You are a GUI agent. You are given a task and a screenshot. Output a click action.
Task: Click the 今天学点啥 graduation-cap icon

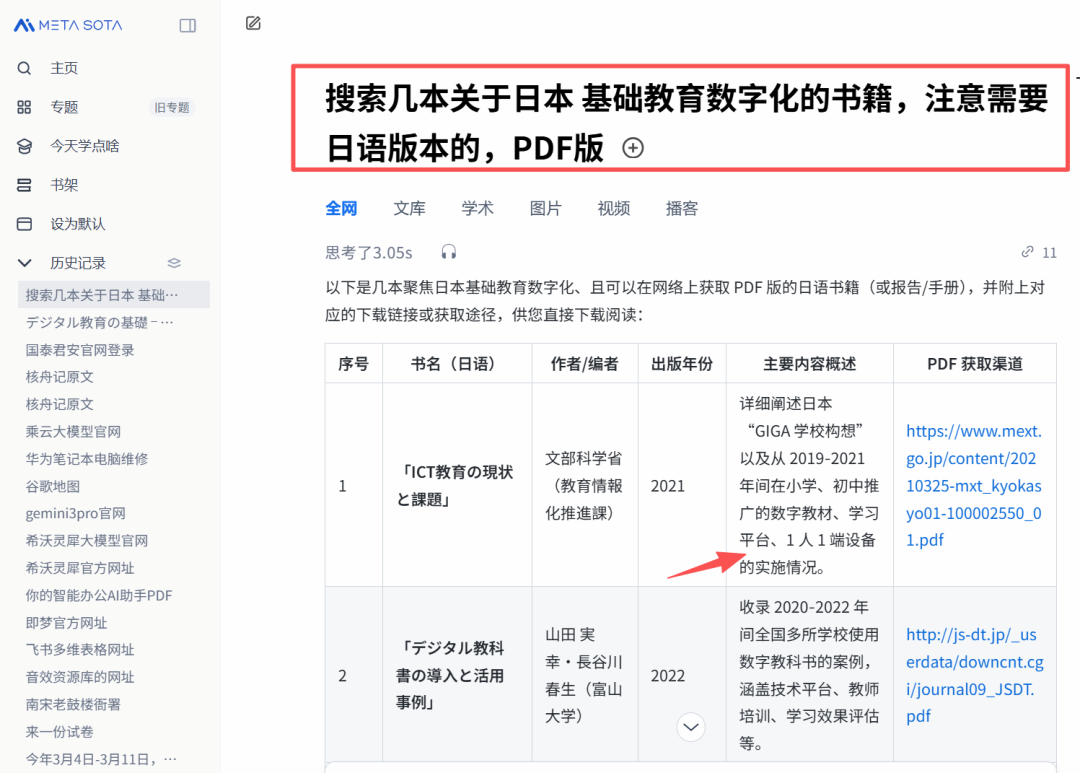coord(25,145)
